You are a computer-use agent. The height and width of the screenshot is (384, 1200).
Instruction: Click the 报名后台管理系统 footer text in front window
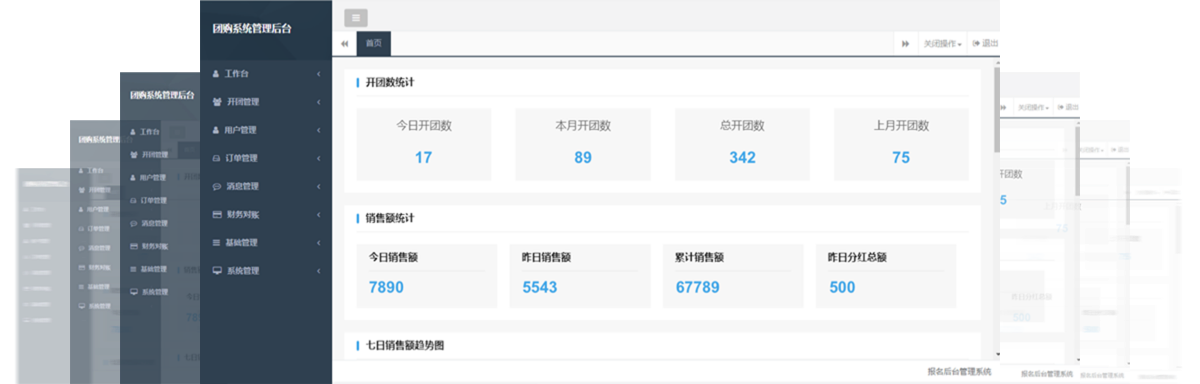960,371
